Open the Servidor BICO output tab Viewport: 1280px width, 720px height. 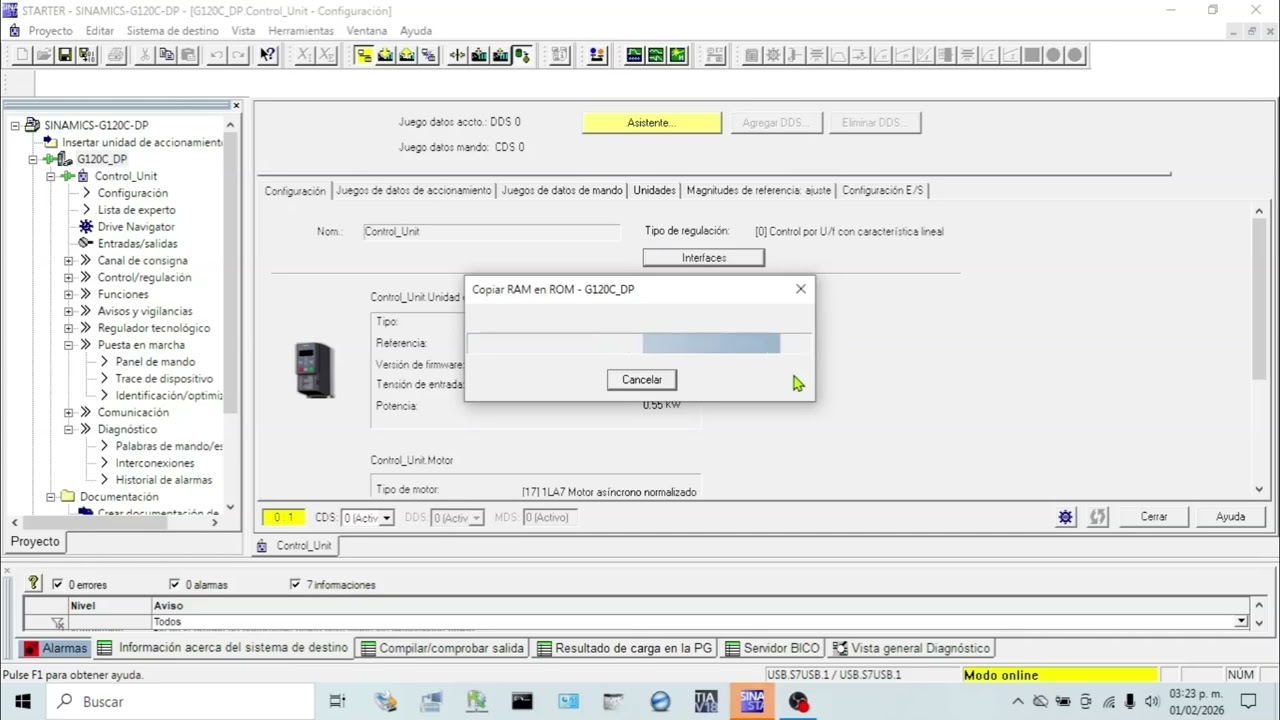point(772,648)
